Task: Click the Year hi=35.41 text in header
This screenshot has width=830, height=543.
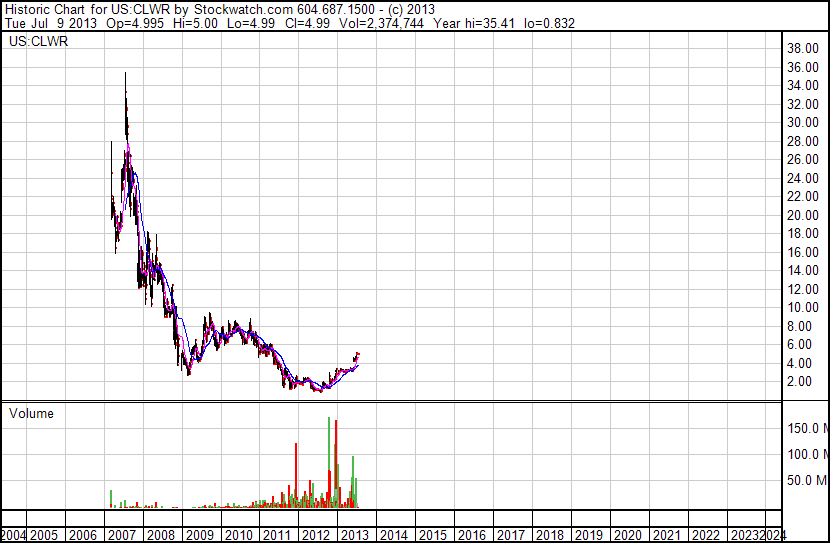Action: coord(474,23)
